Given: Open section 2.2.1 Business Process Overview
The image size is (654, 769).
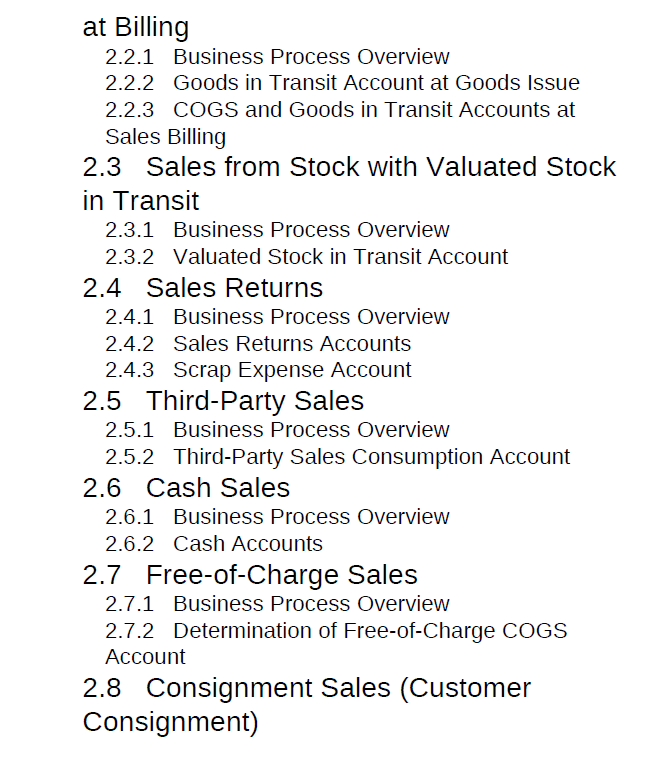Looking at the screenshot, I should [x=277, y=57].
